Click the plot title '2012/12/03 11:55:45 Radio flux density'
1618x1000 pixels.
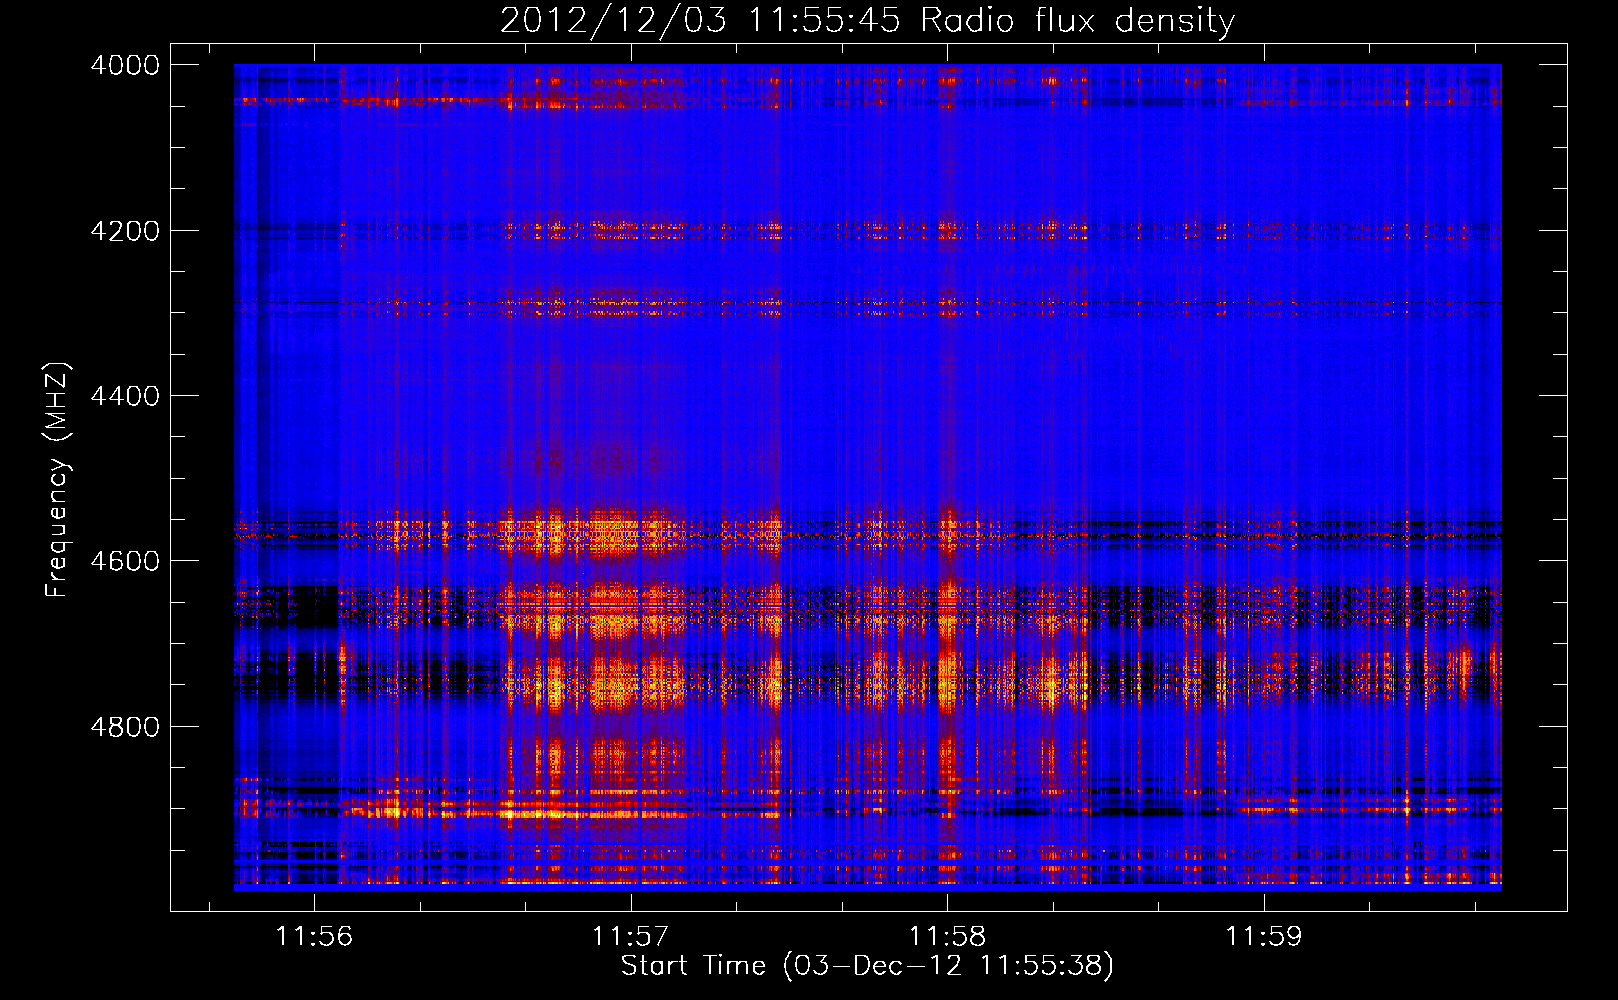(x=867, y=20)
